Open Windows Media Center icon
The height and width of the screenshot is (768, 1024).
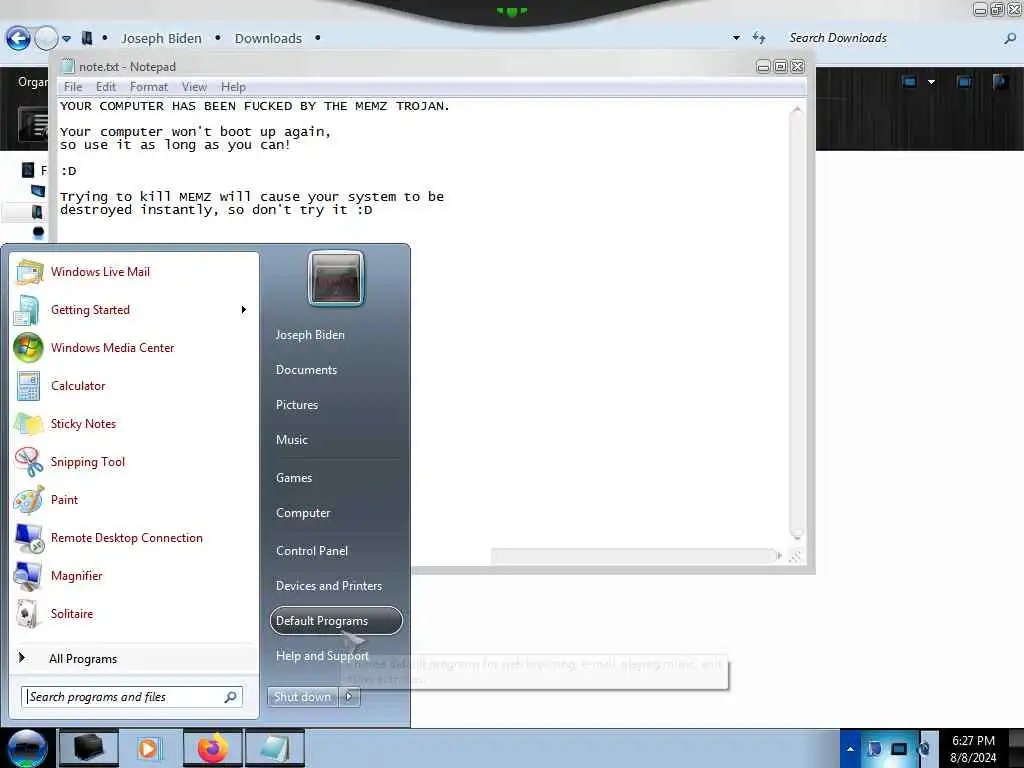pos(28,347)
